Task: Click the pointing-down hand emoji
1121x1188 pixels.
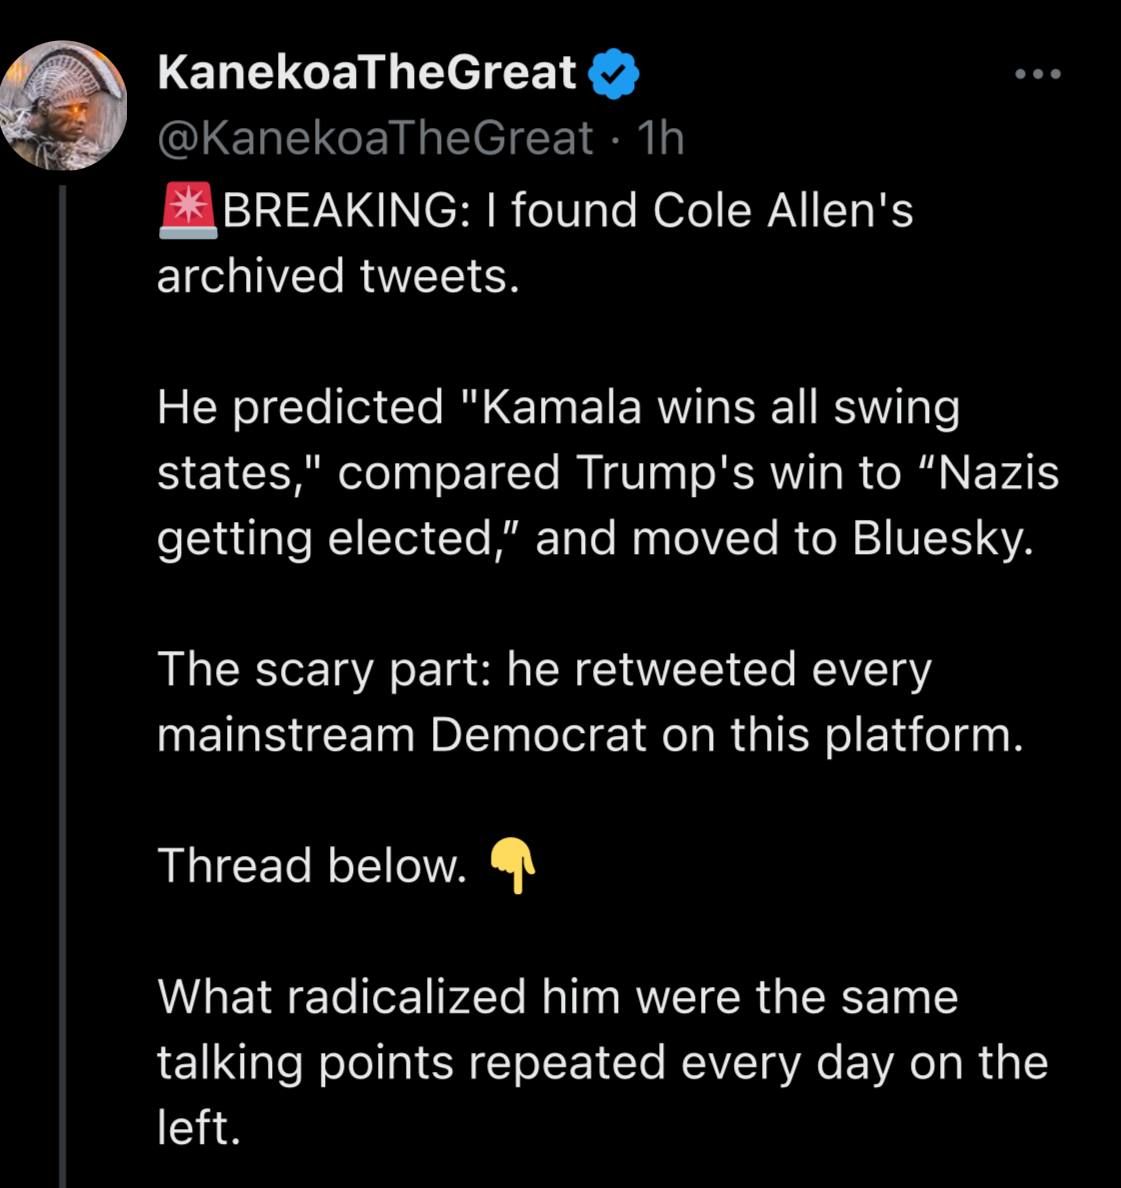Action: (x=514, y=865)
